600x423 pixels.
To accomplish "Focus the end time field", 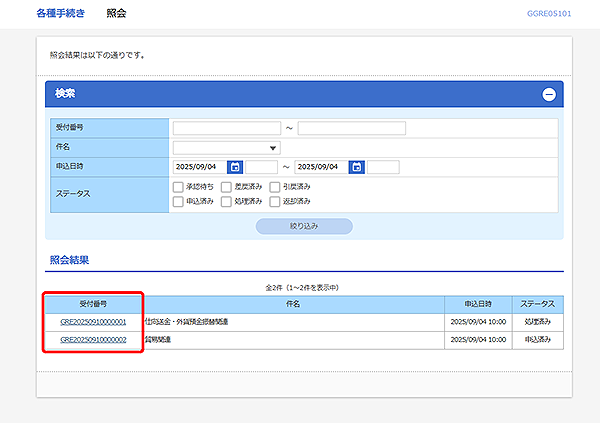I will pyautogui.click(x=383, y=167).
